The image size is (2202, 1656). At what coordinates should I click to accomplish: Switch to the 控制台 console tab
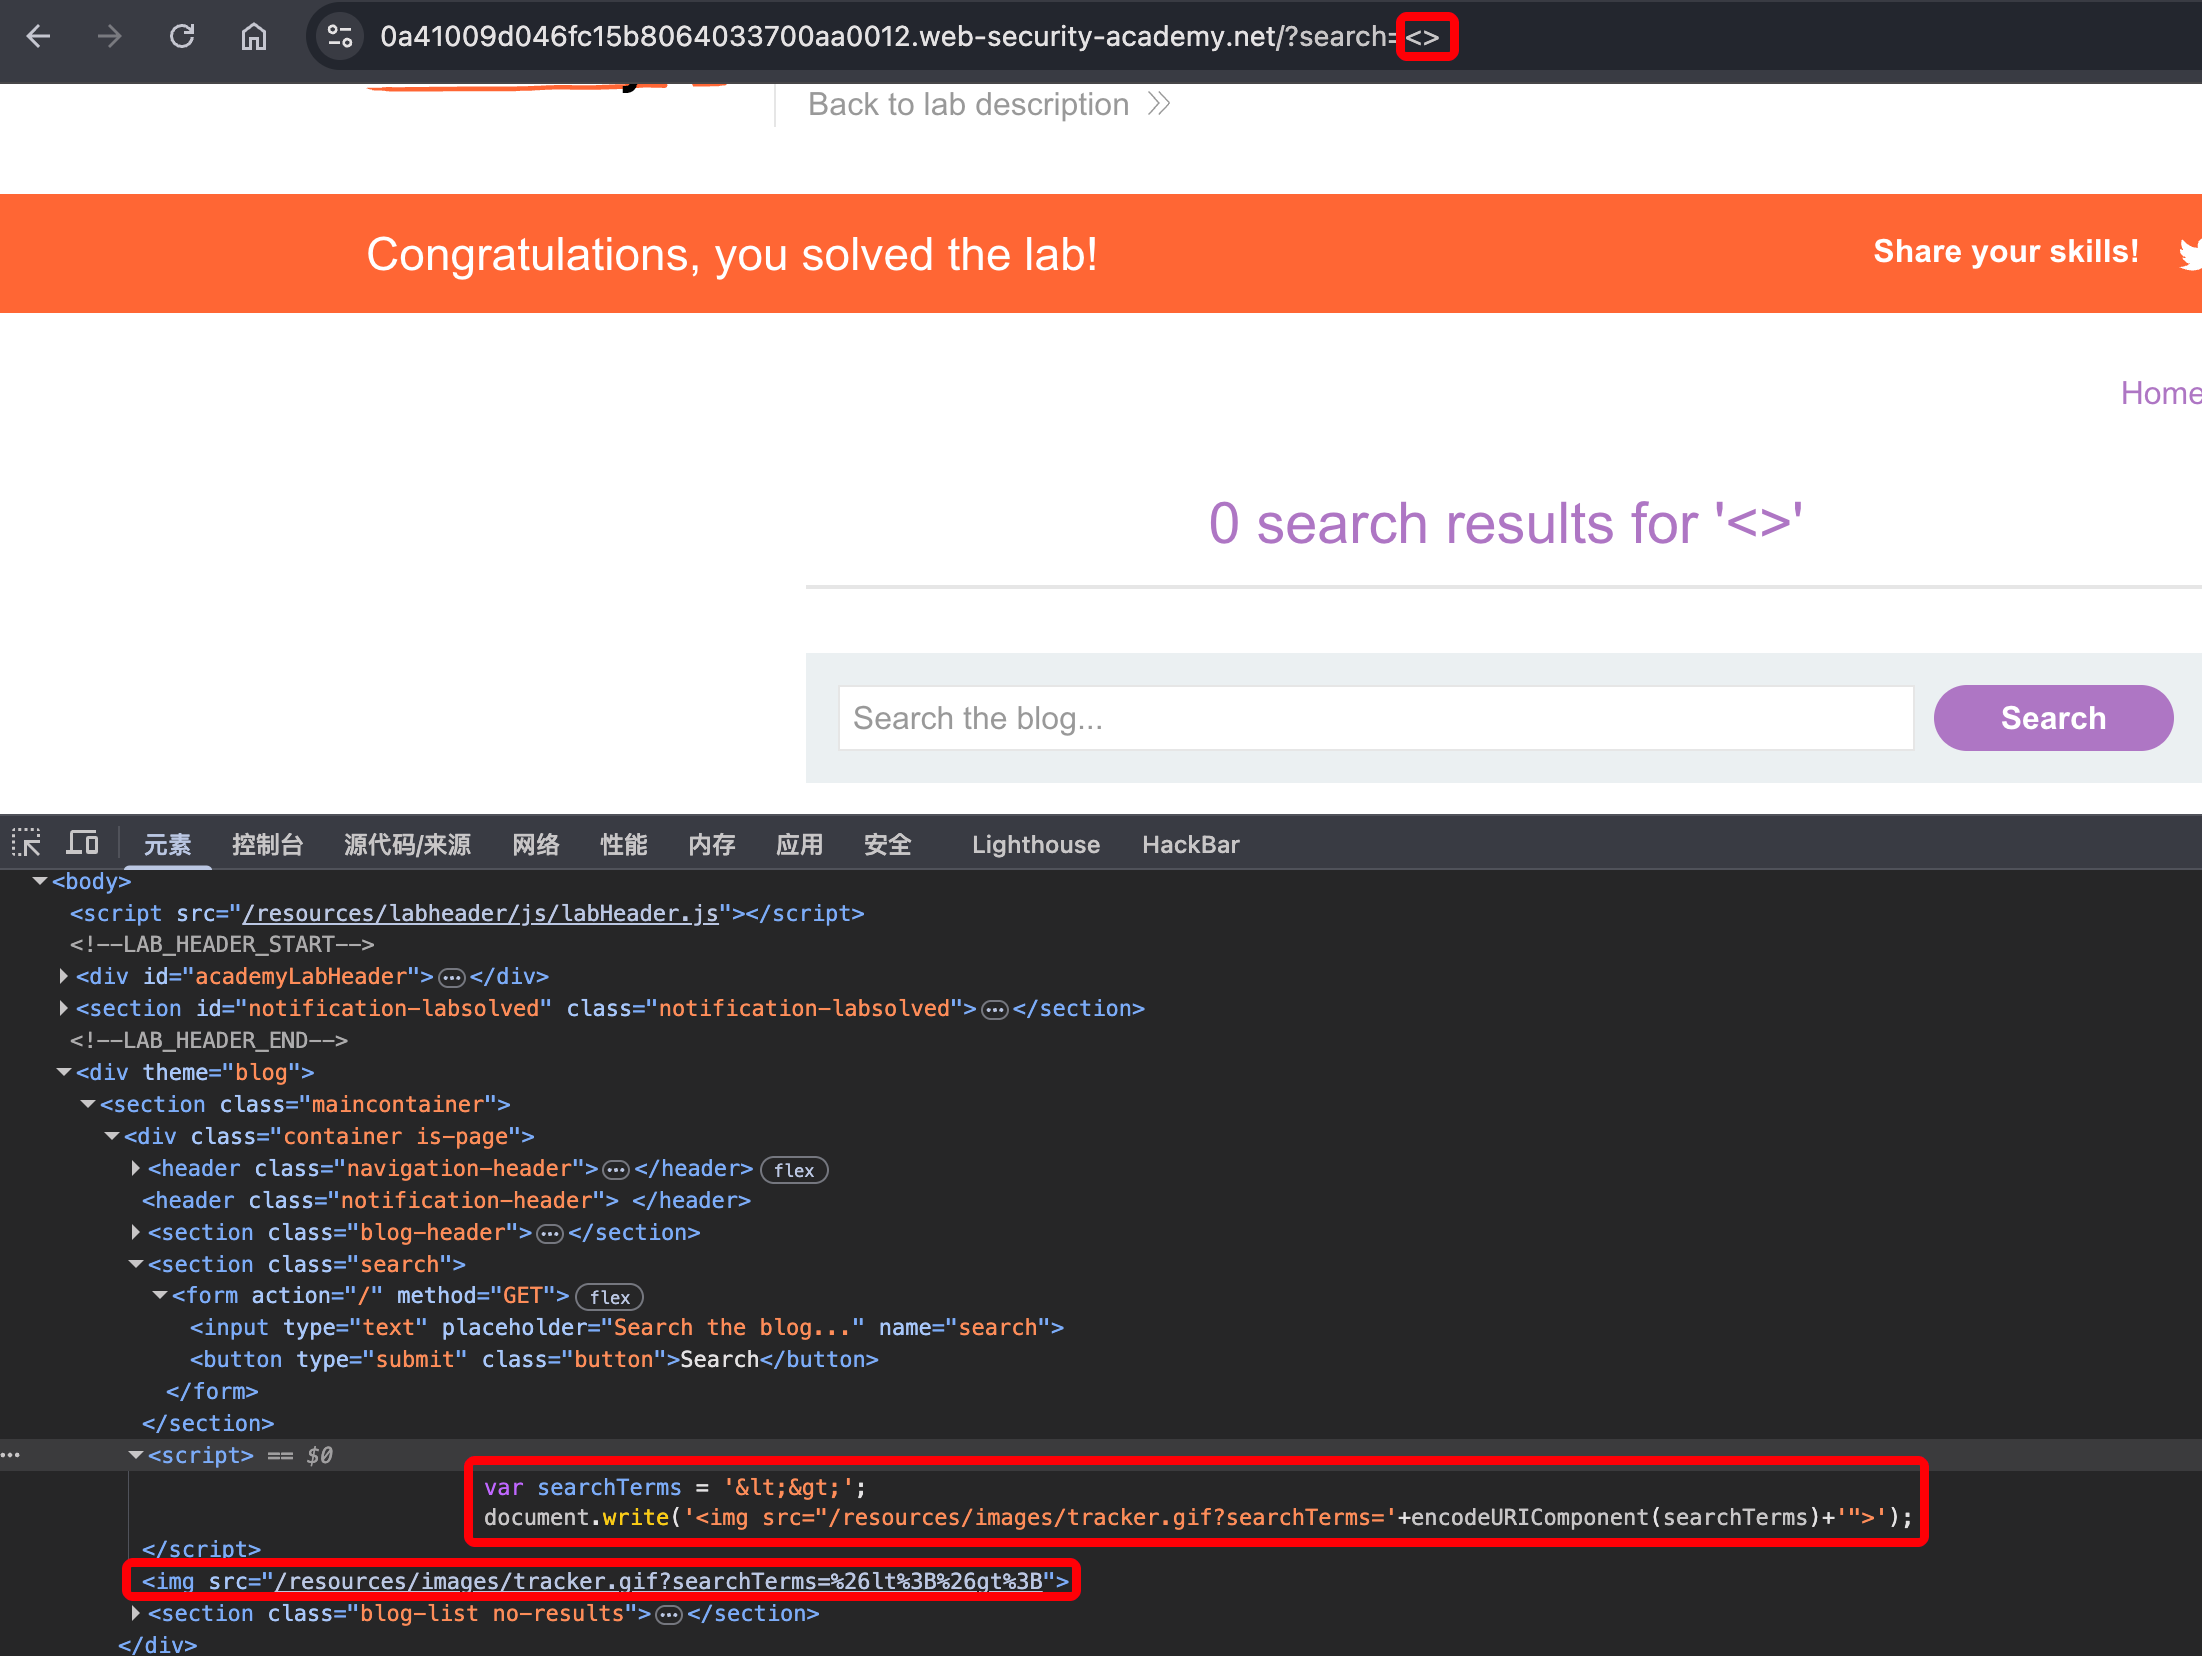click(x=267, y=845)
